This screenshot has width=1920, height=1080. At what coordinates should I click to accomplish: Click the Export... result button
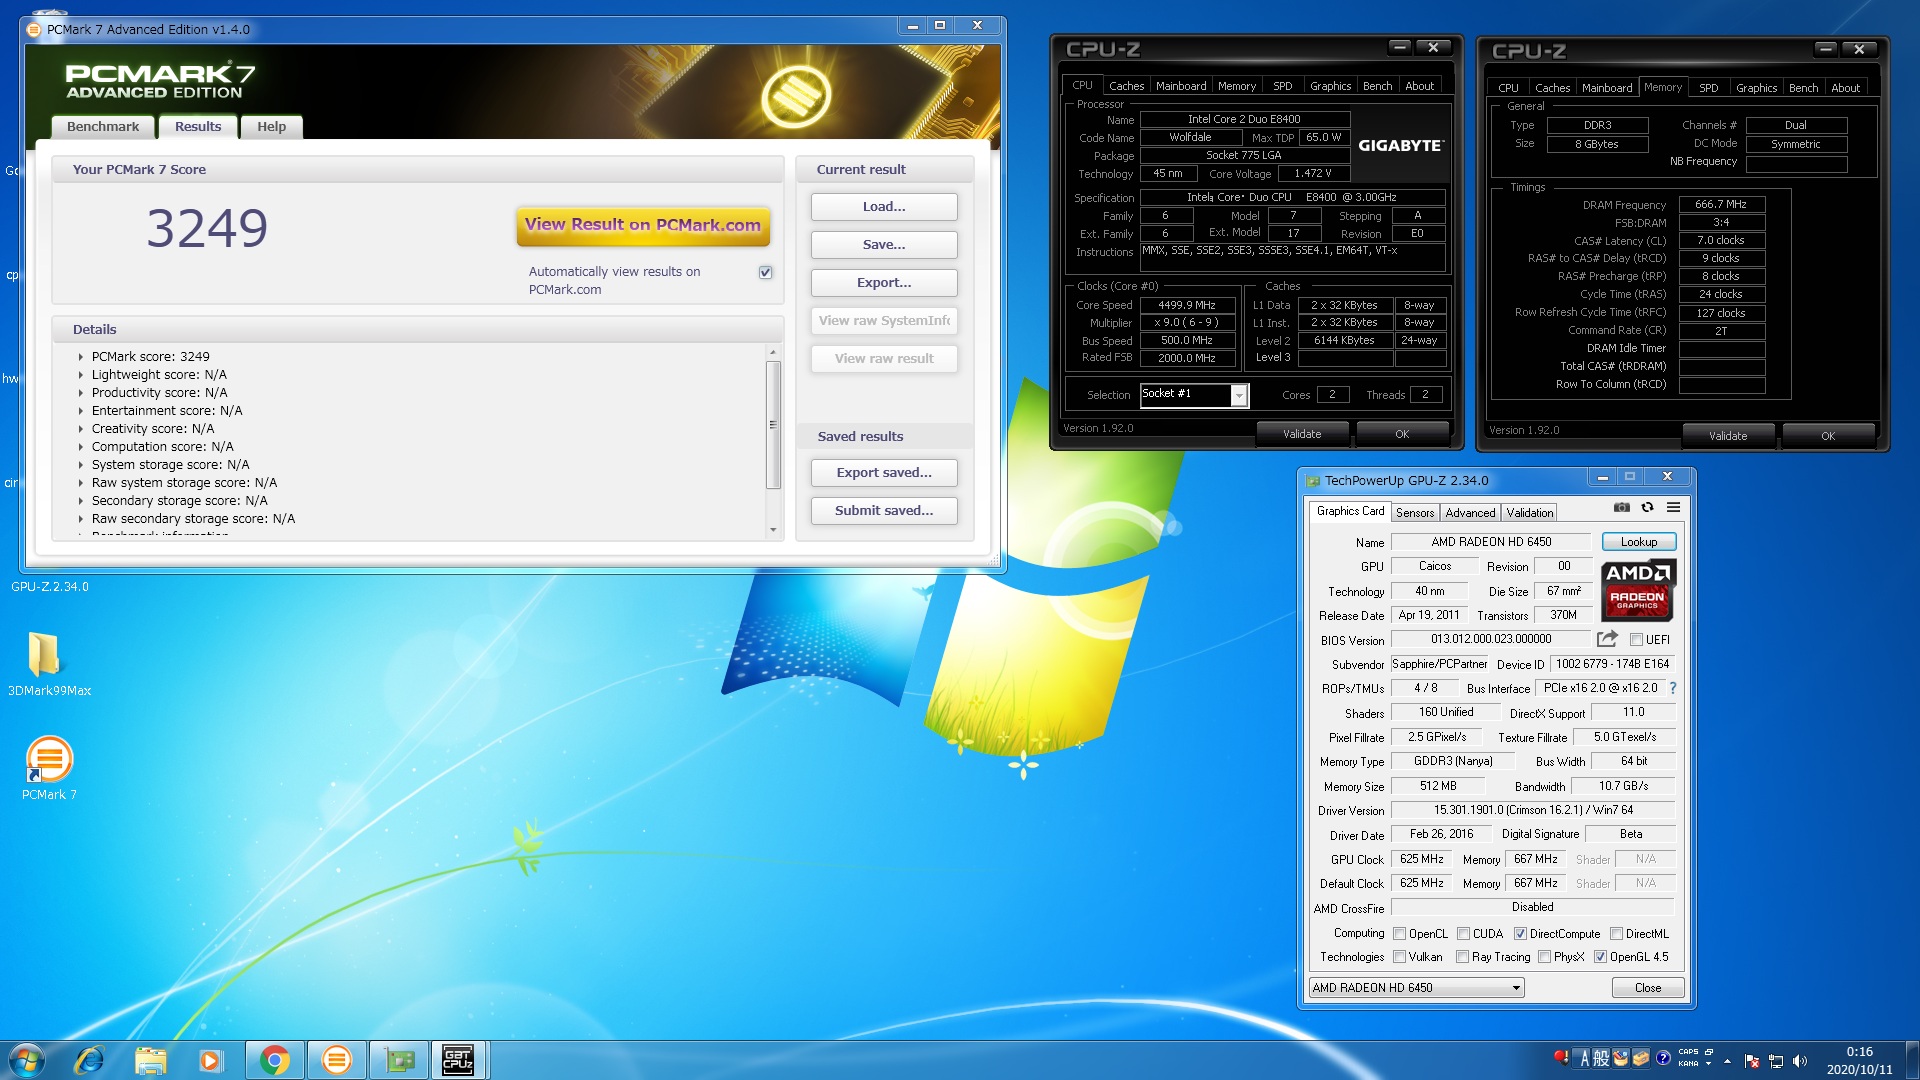[x=884, y=283]
